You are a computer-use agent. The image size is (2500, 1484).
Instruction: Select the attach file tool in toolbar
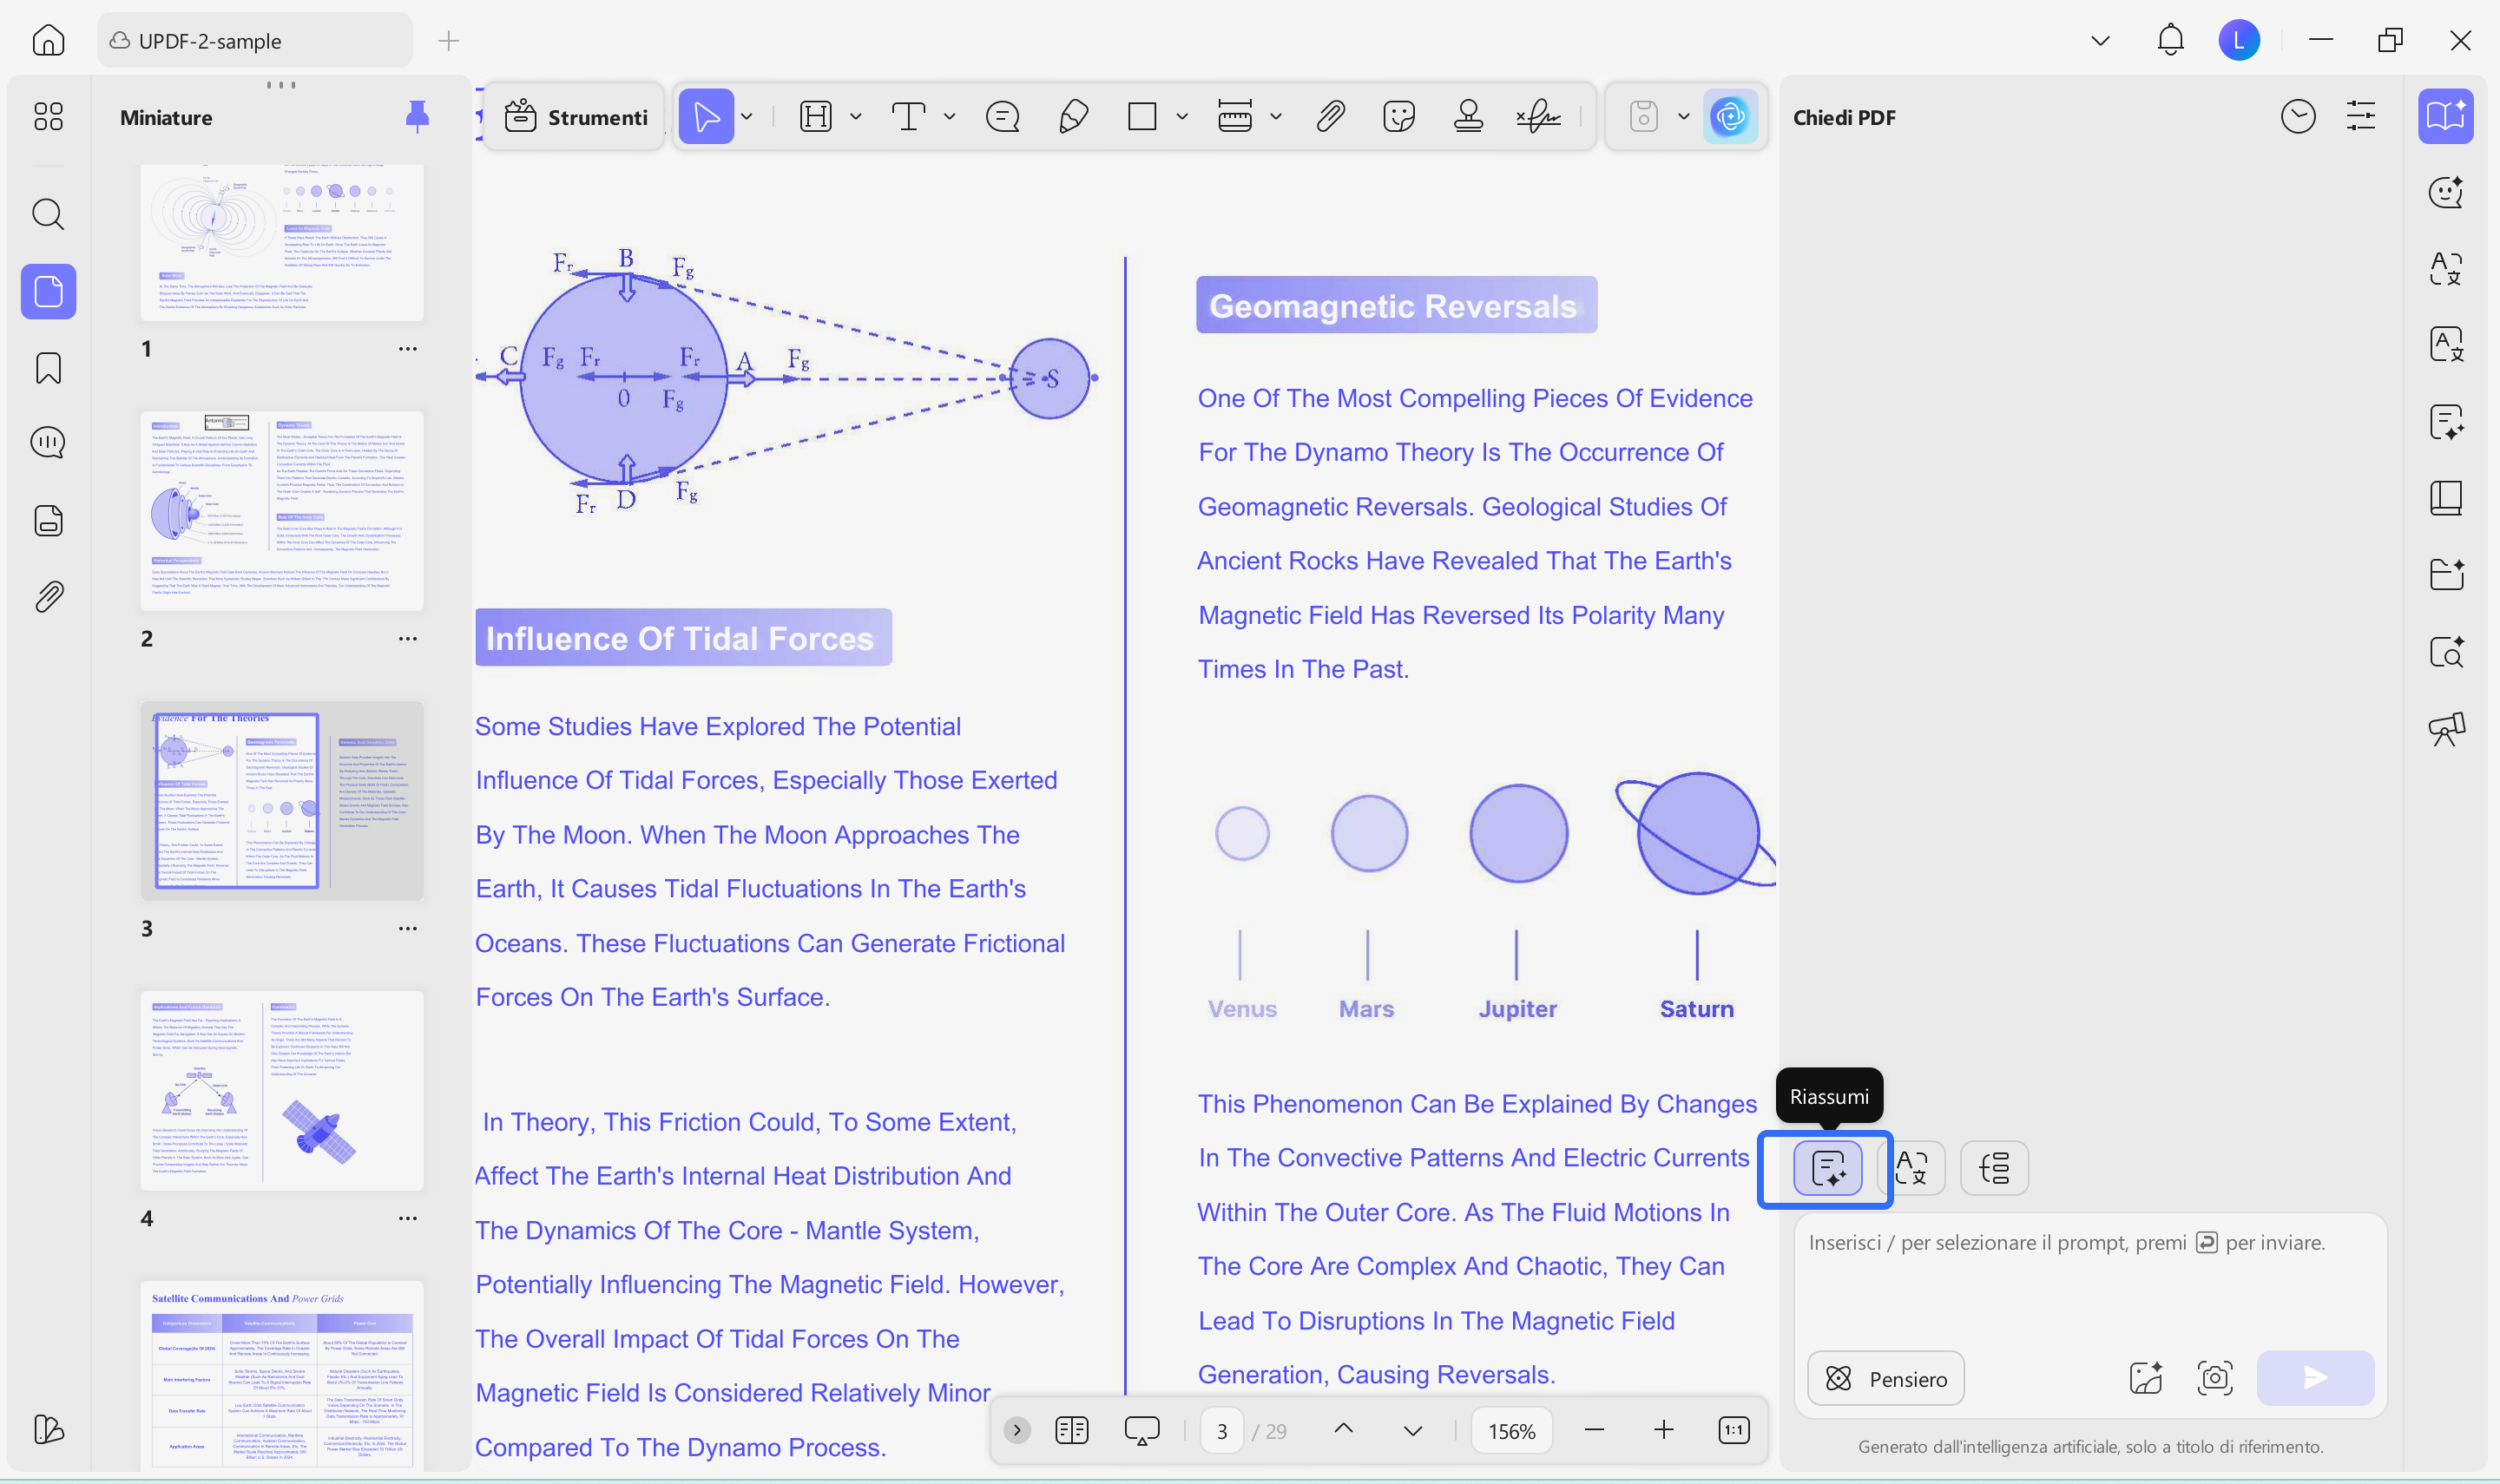coord(1330,117)
